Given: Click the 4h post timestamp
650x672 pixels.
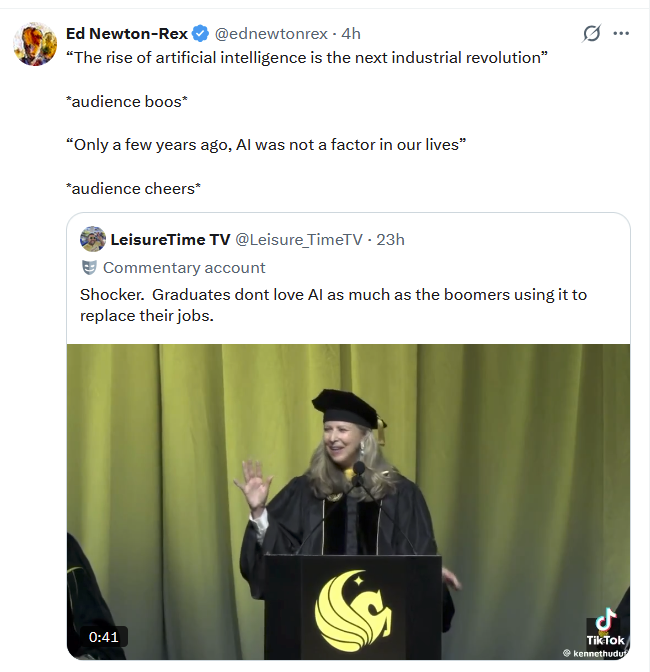Looking at the screenshot, I should (x=351, y=33).
